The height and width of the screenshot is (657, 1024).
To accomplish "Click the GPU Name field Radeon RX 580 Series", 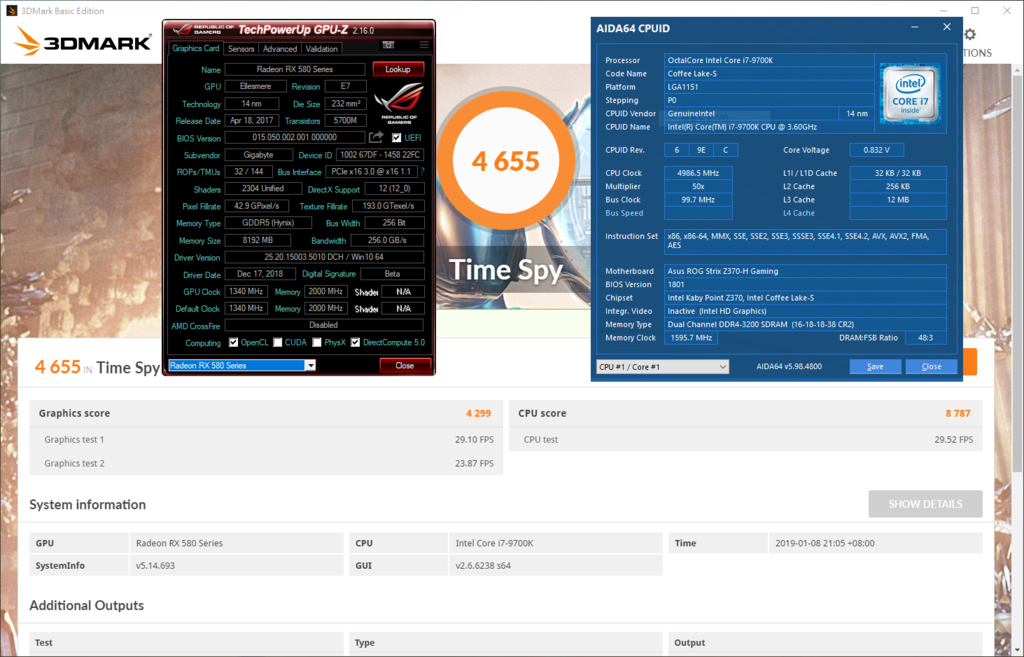I will pos(295,69).
